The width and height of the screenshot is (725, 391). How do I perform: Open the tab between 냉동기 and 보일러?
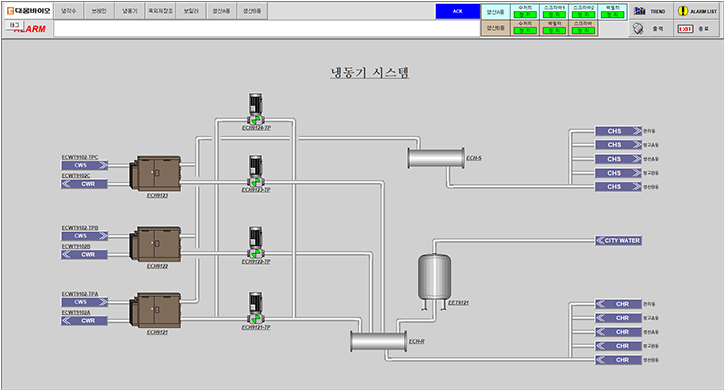[x=160, y=11]
